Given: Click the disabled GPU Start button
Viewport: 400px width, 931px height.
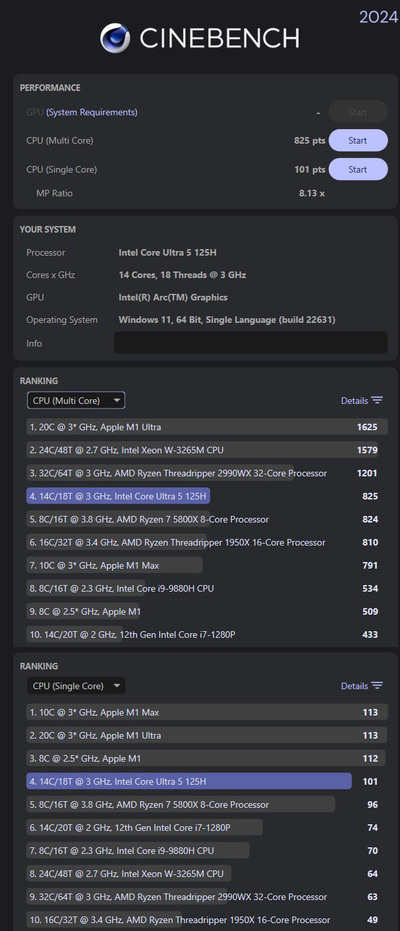Looking at the screenshot, I should pos(358,112).
